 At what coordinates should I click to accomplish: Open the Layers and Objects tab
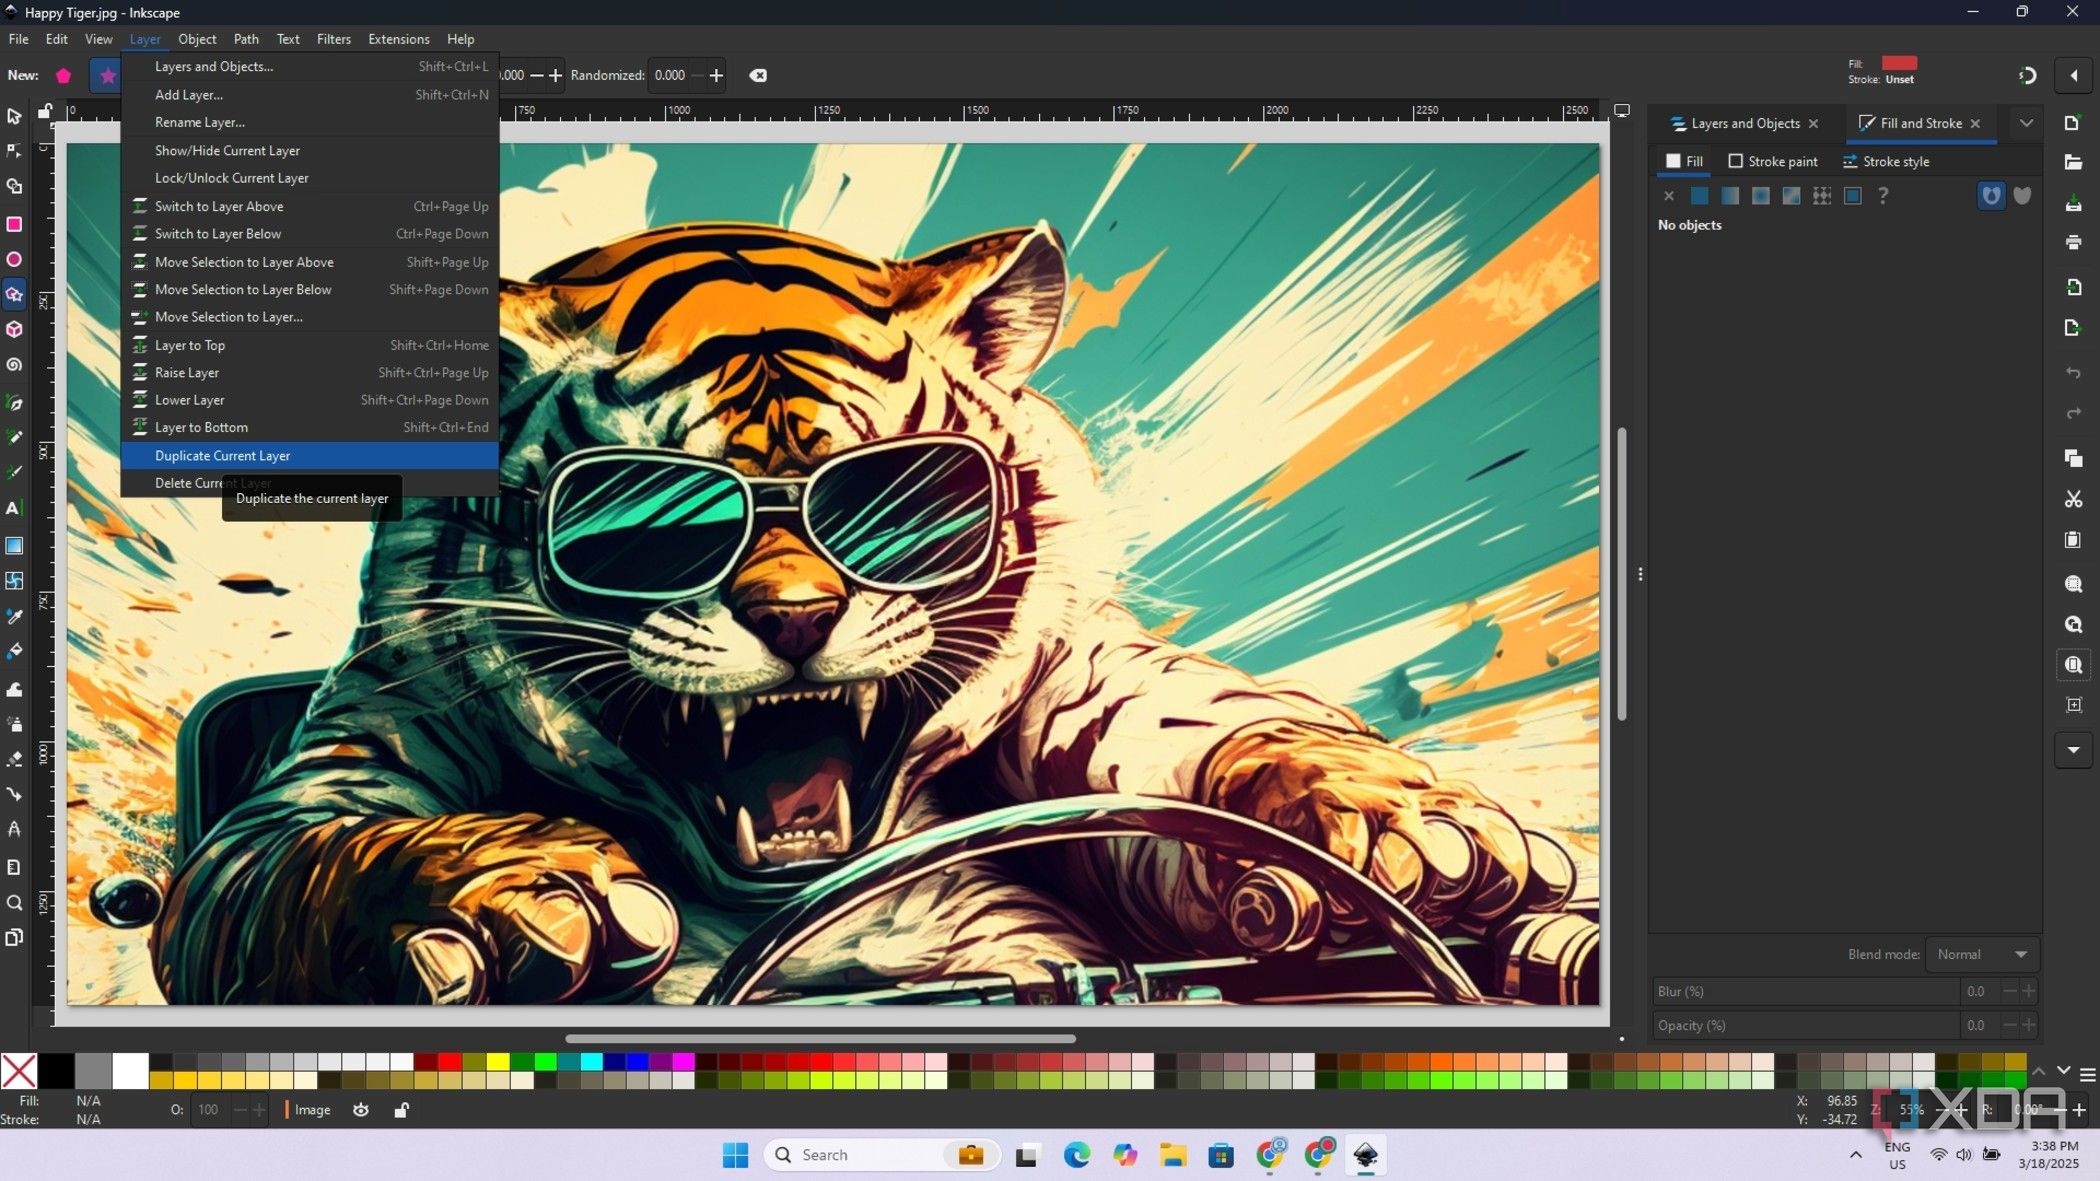coord(1745,123)
